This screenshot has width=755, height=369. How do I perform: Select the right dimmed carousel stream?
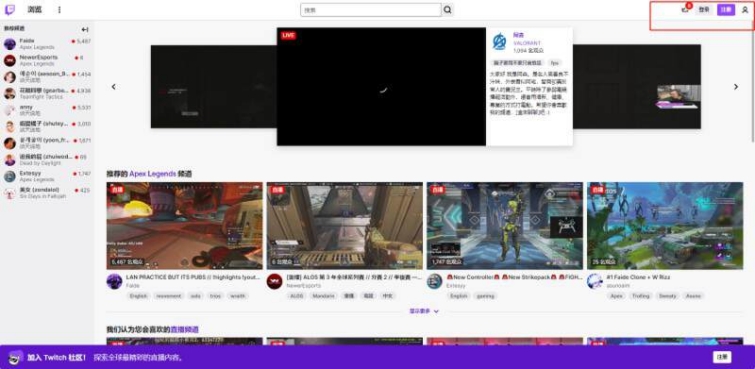tap(637, 87)
